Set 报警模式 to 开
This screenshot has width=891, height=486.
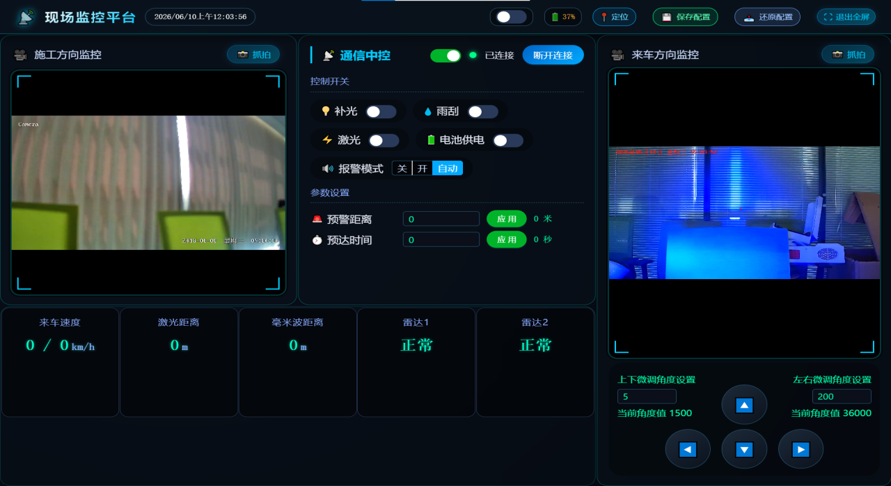(x=422, y=168)
